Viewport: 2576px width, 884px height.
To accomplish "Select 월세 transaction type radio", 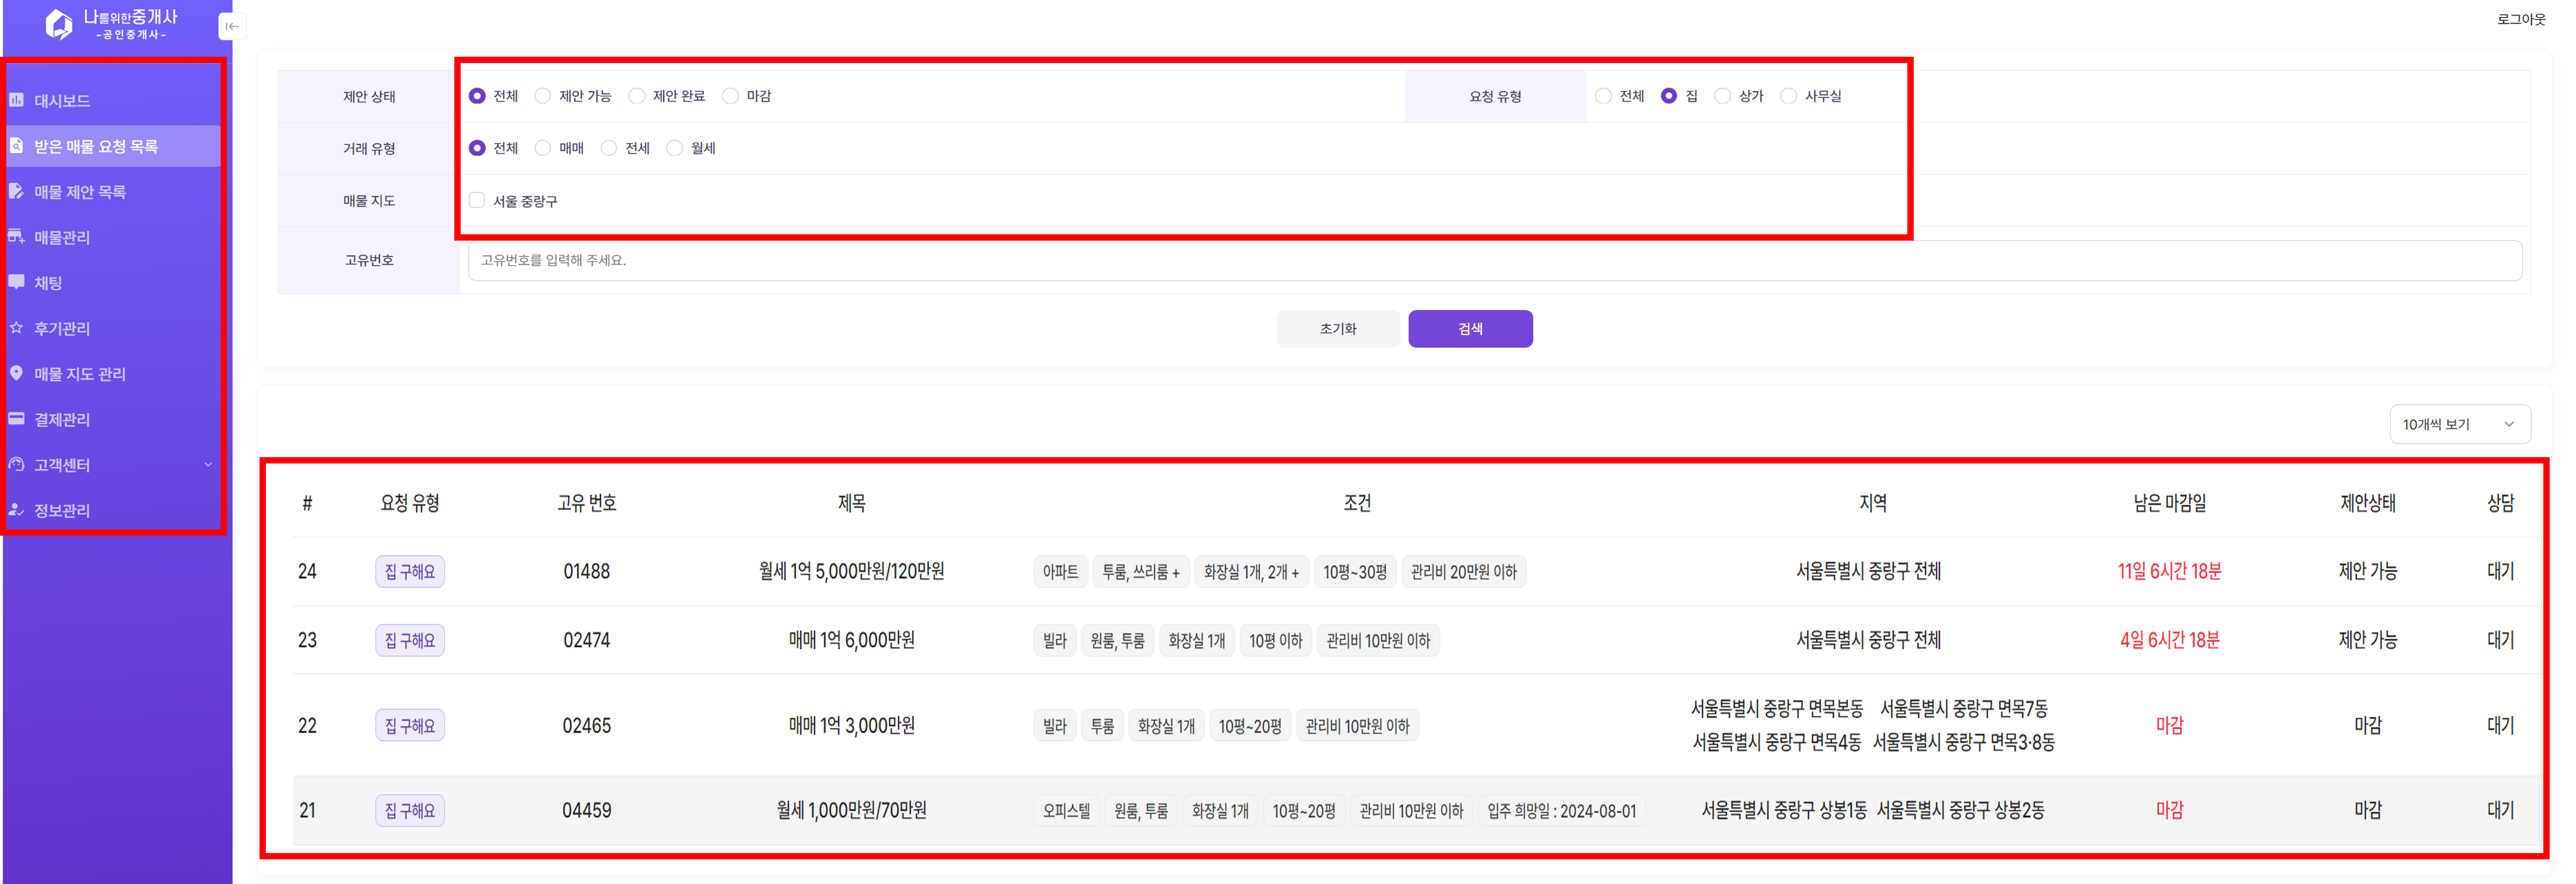I will [x=675, y=148].
